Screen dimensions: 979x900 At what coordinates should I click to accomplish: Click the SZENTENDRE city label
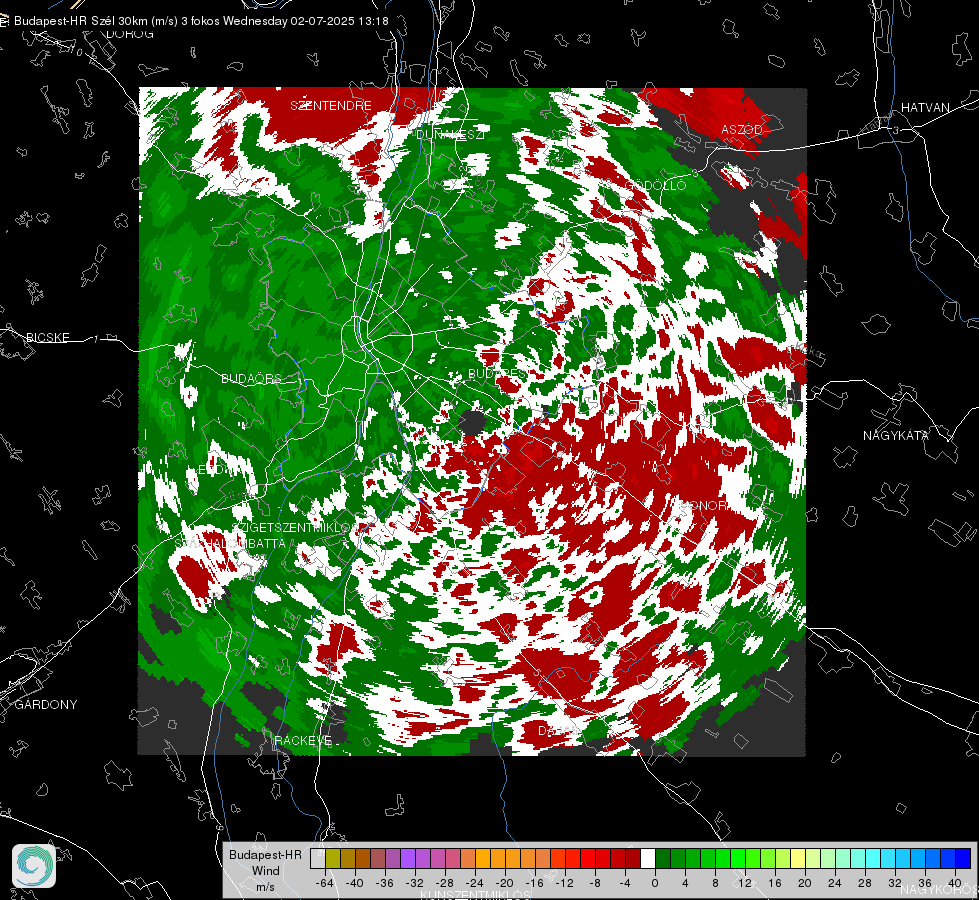pyautogui.click(x=331, y=106)
